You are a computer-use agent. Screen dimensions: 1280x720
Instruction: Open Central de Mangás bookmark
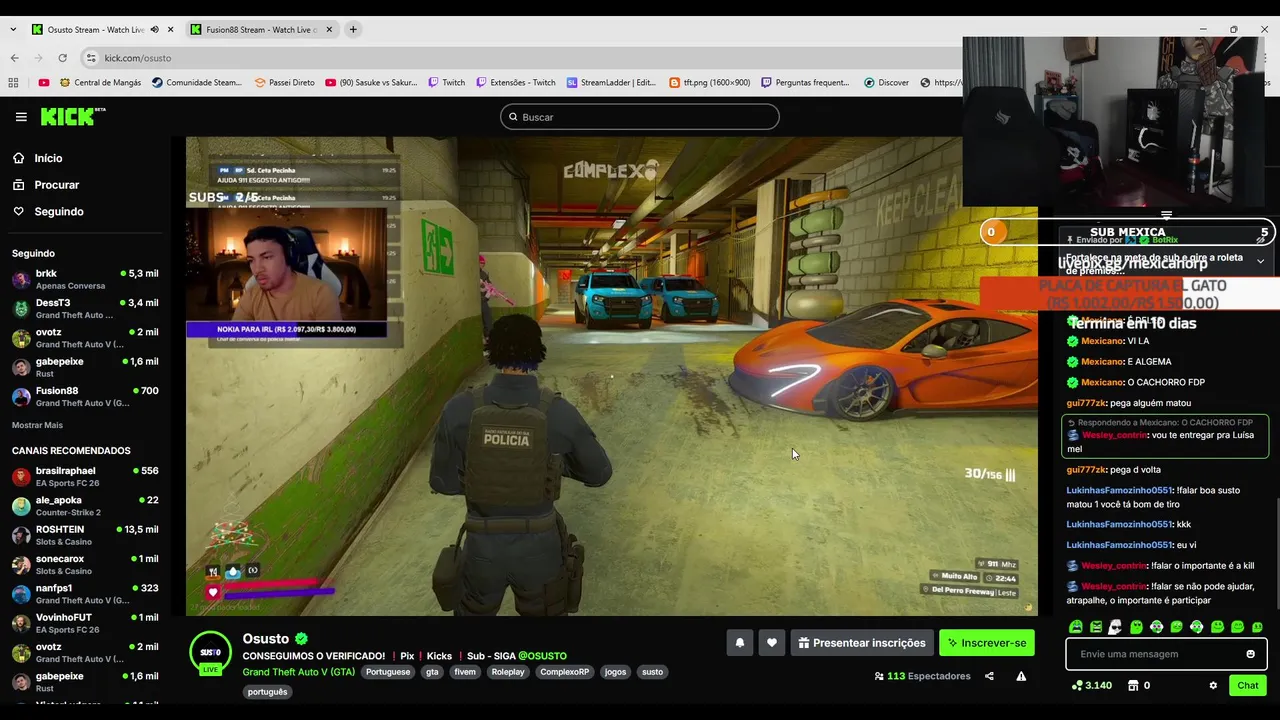(x=100, y=83)
